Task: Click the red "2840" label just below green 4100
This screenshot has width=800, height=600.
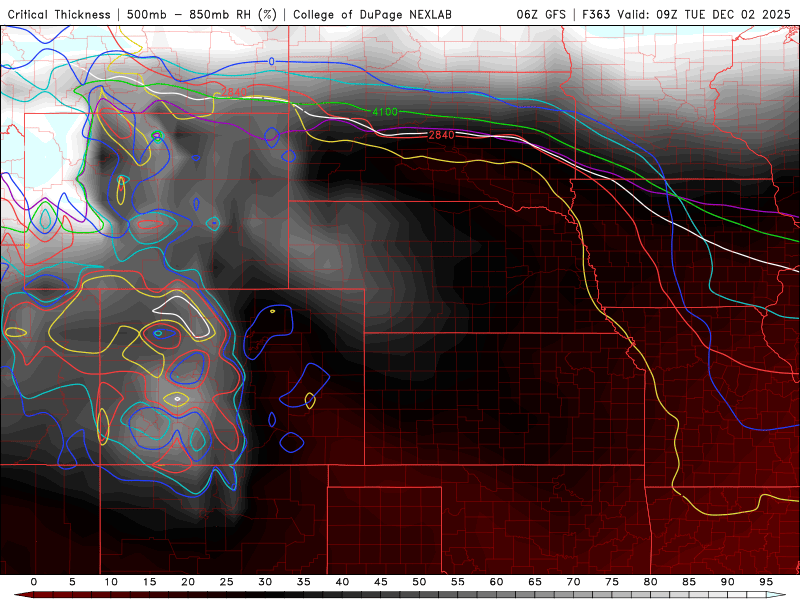Action: click(x=441, y=135)
